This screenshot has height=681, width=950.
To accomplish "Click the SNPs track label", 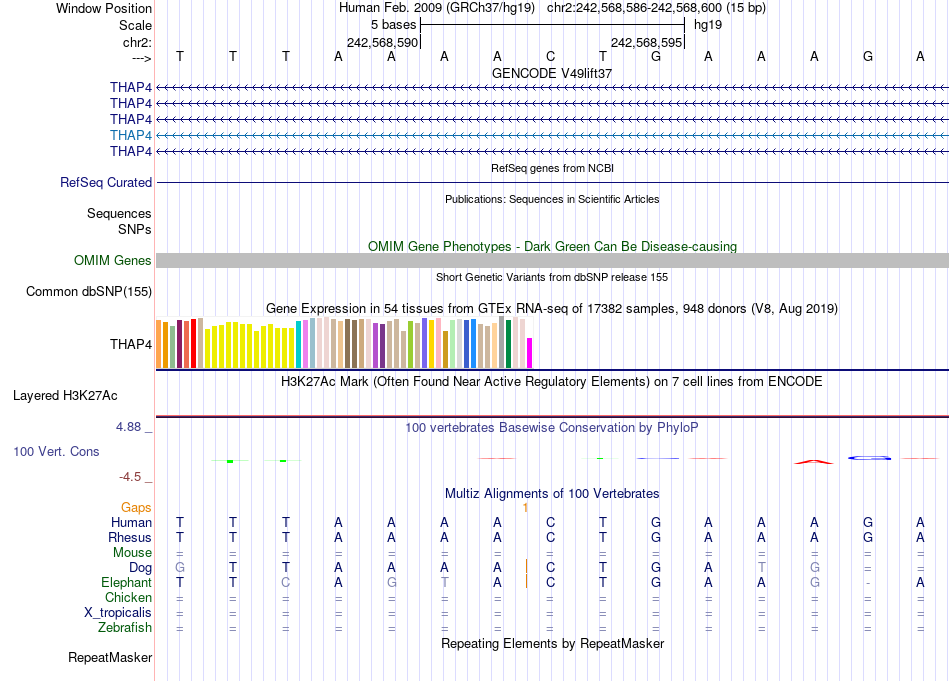I will 135,230.
